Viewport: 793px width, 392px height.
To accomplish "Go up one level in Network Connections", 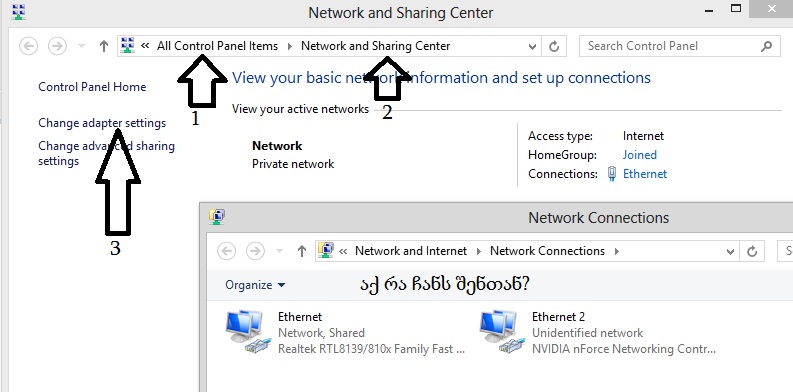I will (x=302, y=251).
